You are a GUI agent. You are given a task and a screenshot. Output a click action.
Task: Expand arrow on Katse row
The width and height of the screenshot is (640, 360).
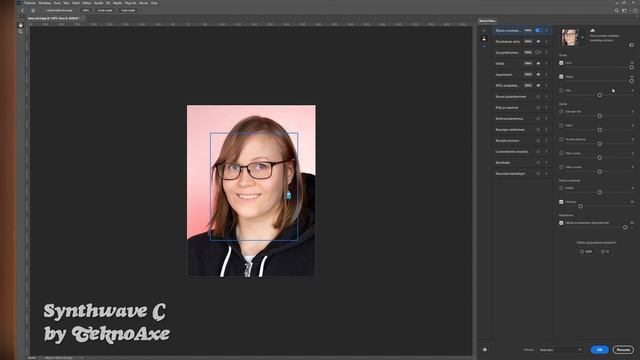pyautogui.click(x=633, y=125)
